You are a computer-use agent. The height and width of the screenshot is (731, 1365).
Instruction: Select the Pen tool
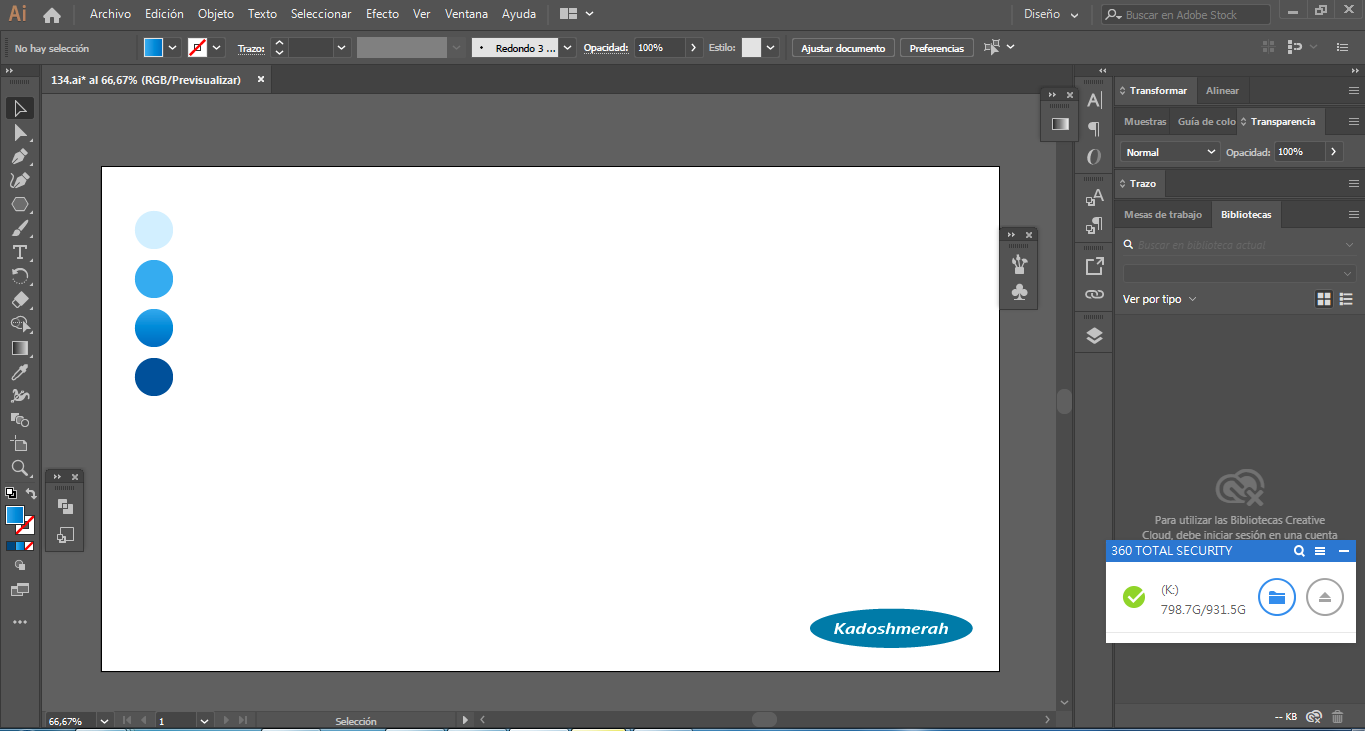click(x=19, y=156)
